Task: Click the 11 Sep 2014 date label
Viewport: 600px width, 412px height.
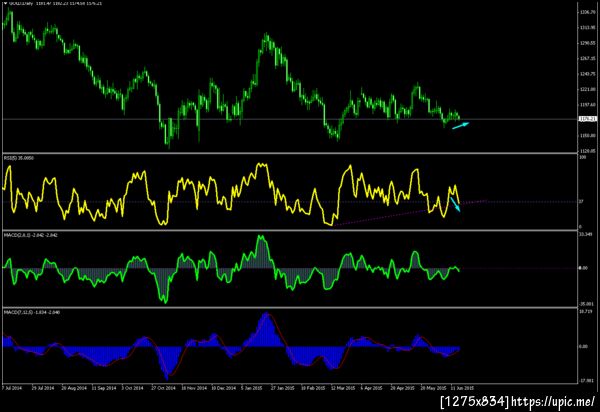Action: (104, 388)
